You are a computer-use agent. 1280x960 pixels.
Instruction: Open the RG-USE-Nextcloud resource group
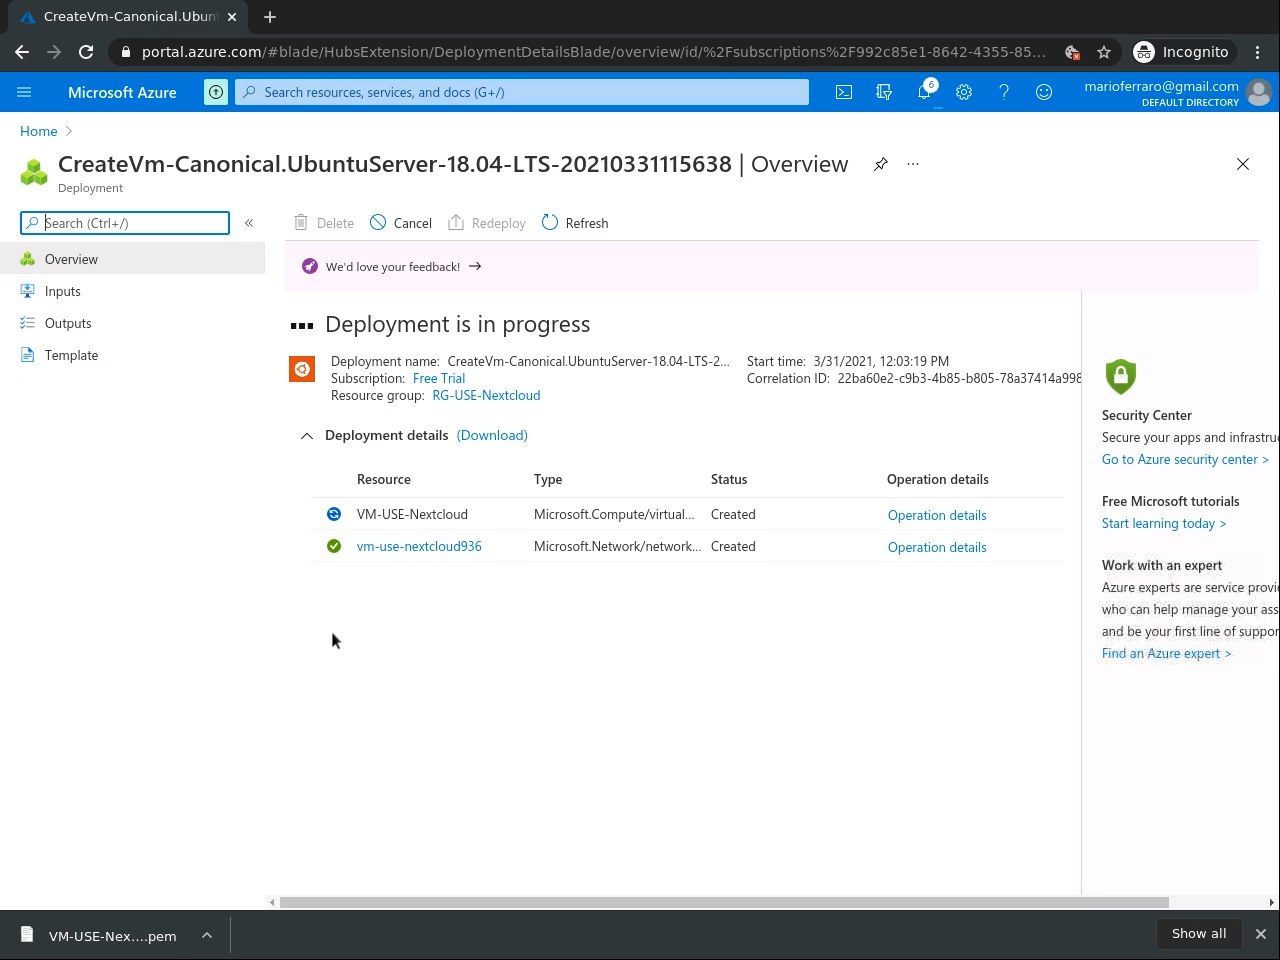[486, 396]
